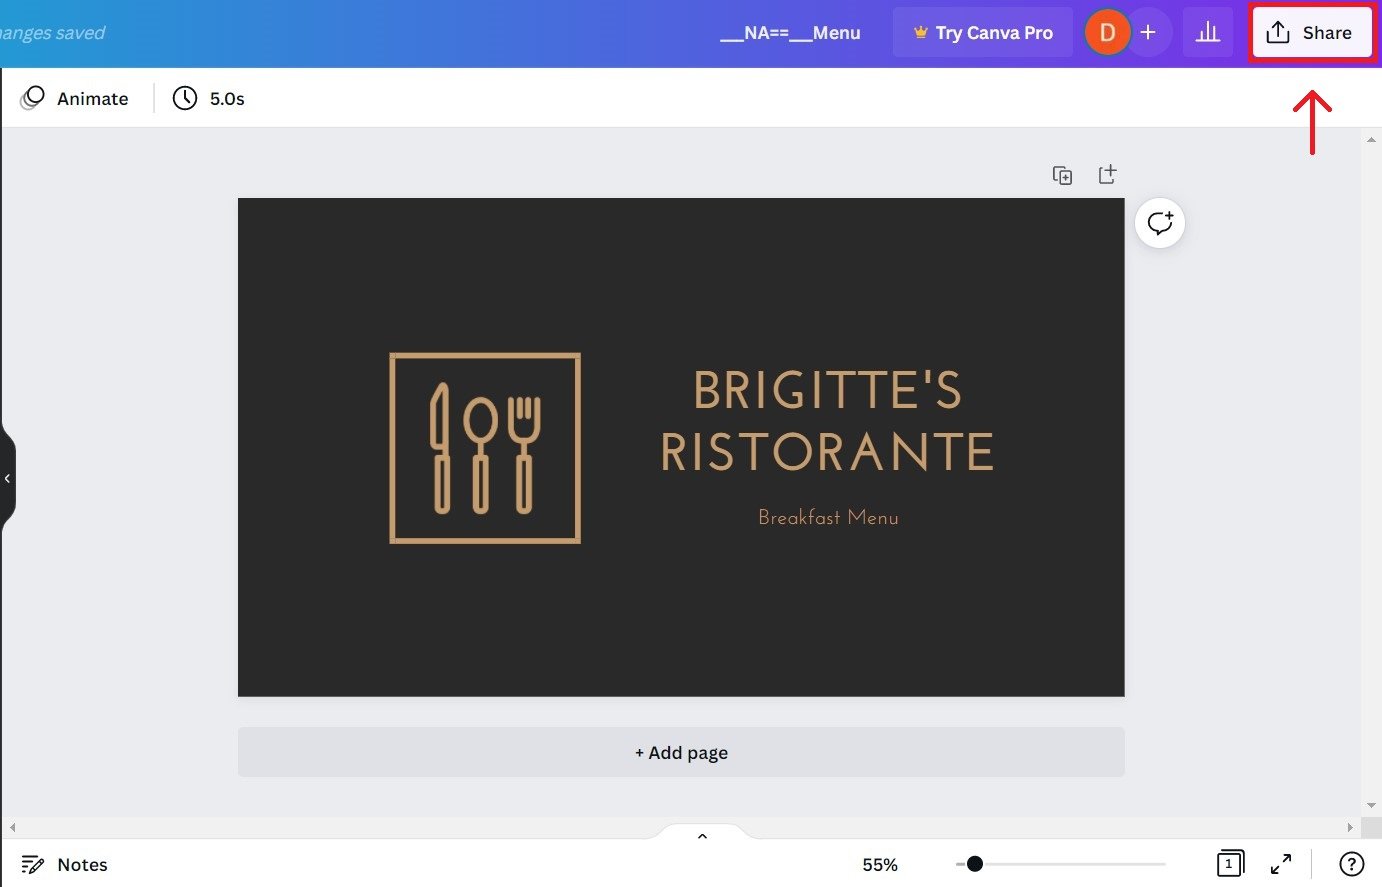Open the page count indicator
The image size is (1382, 887).
click(1230, 863)
